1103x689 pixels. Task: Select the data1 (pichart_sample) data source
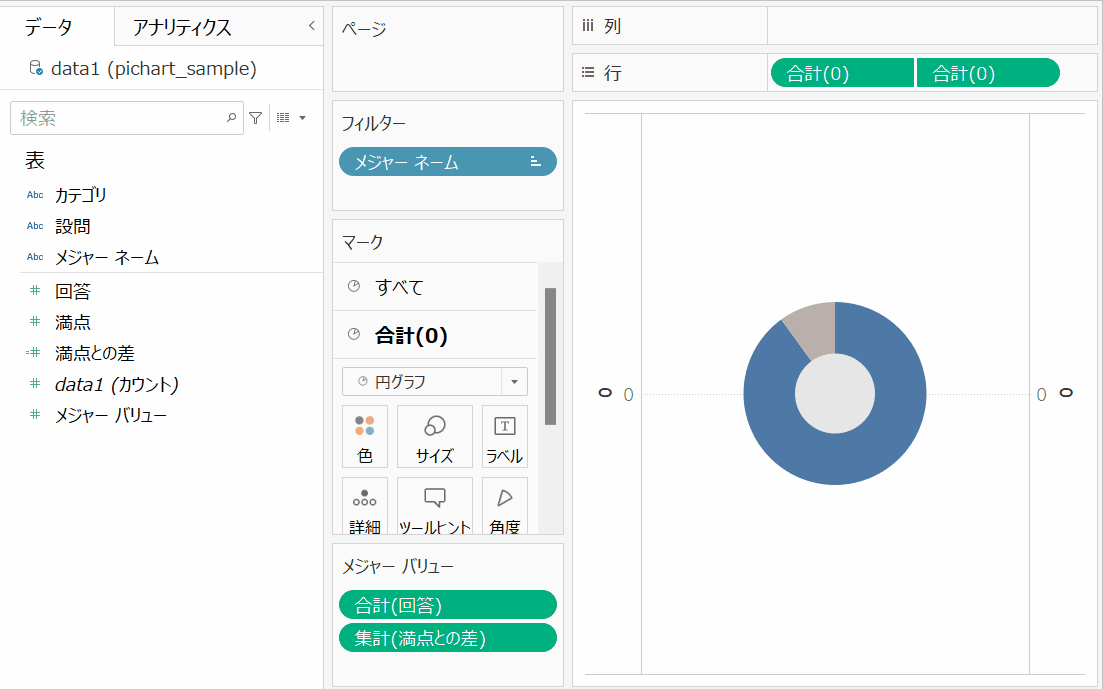click(x=153, y=68)
